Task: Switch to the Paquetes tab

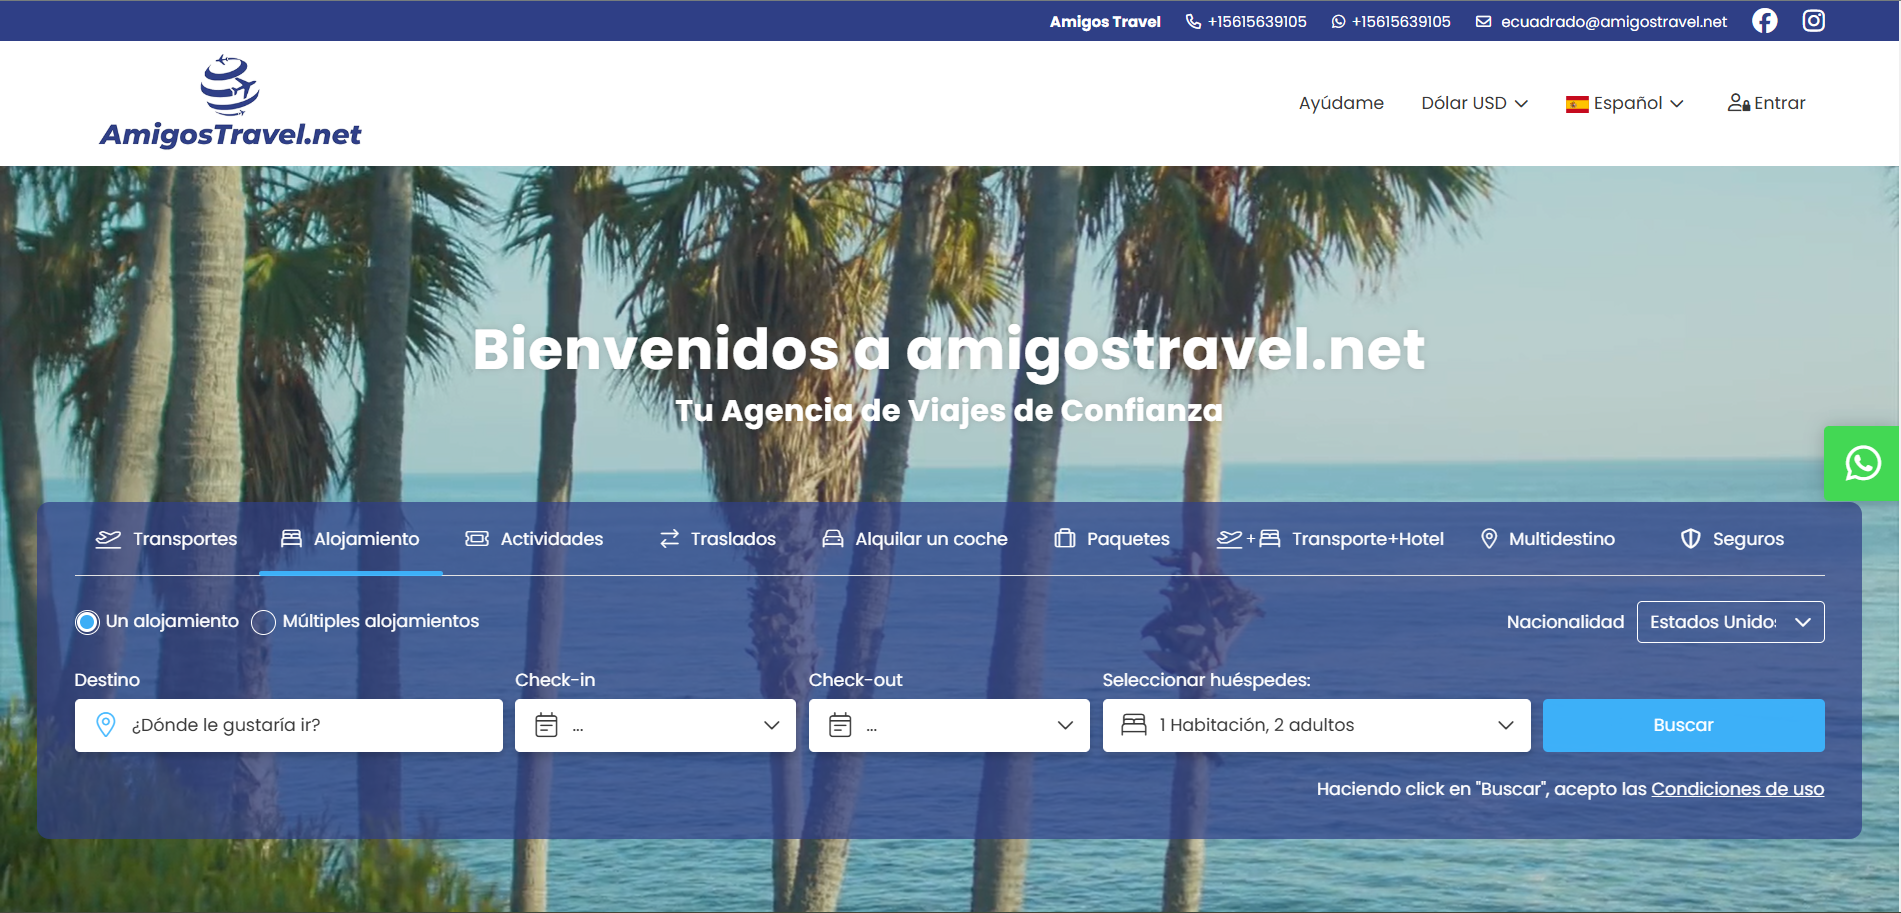Action: click(x=1112, y=539)
